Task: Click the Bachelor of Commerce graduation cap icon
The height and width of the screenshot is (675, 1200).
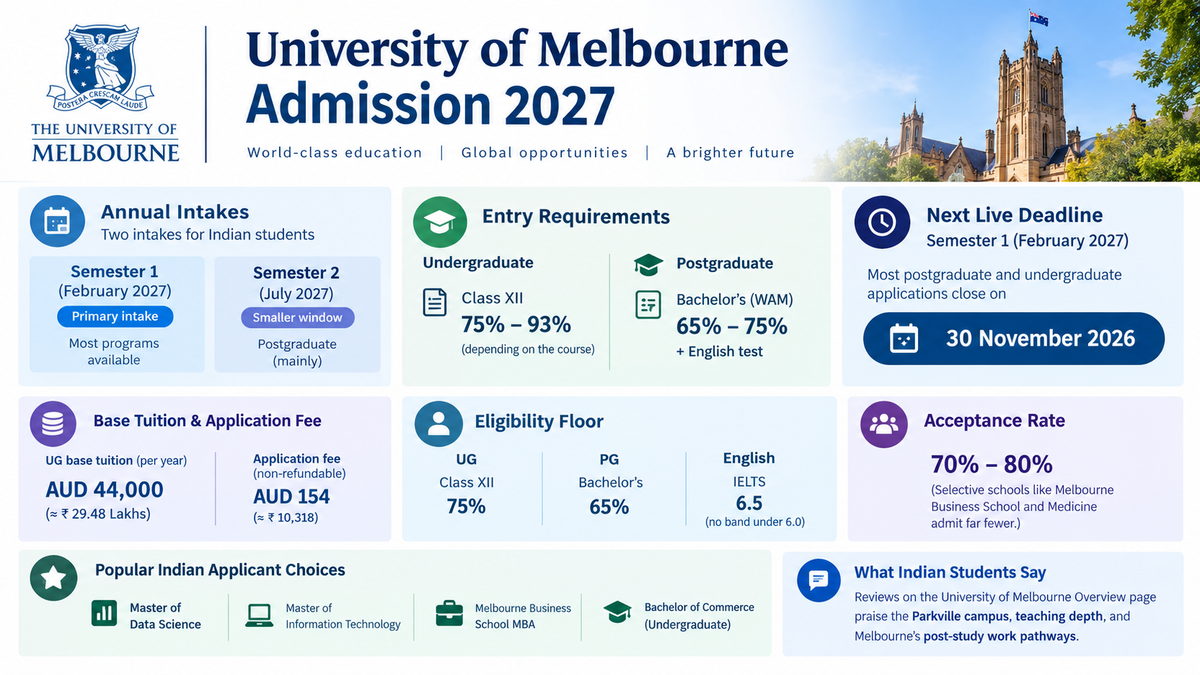Action: coord(618,613)
